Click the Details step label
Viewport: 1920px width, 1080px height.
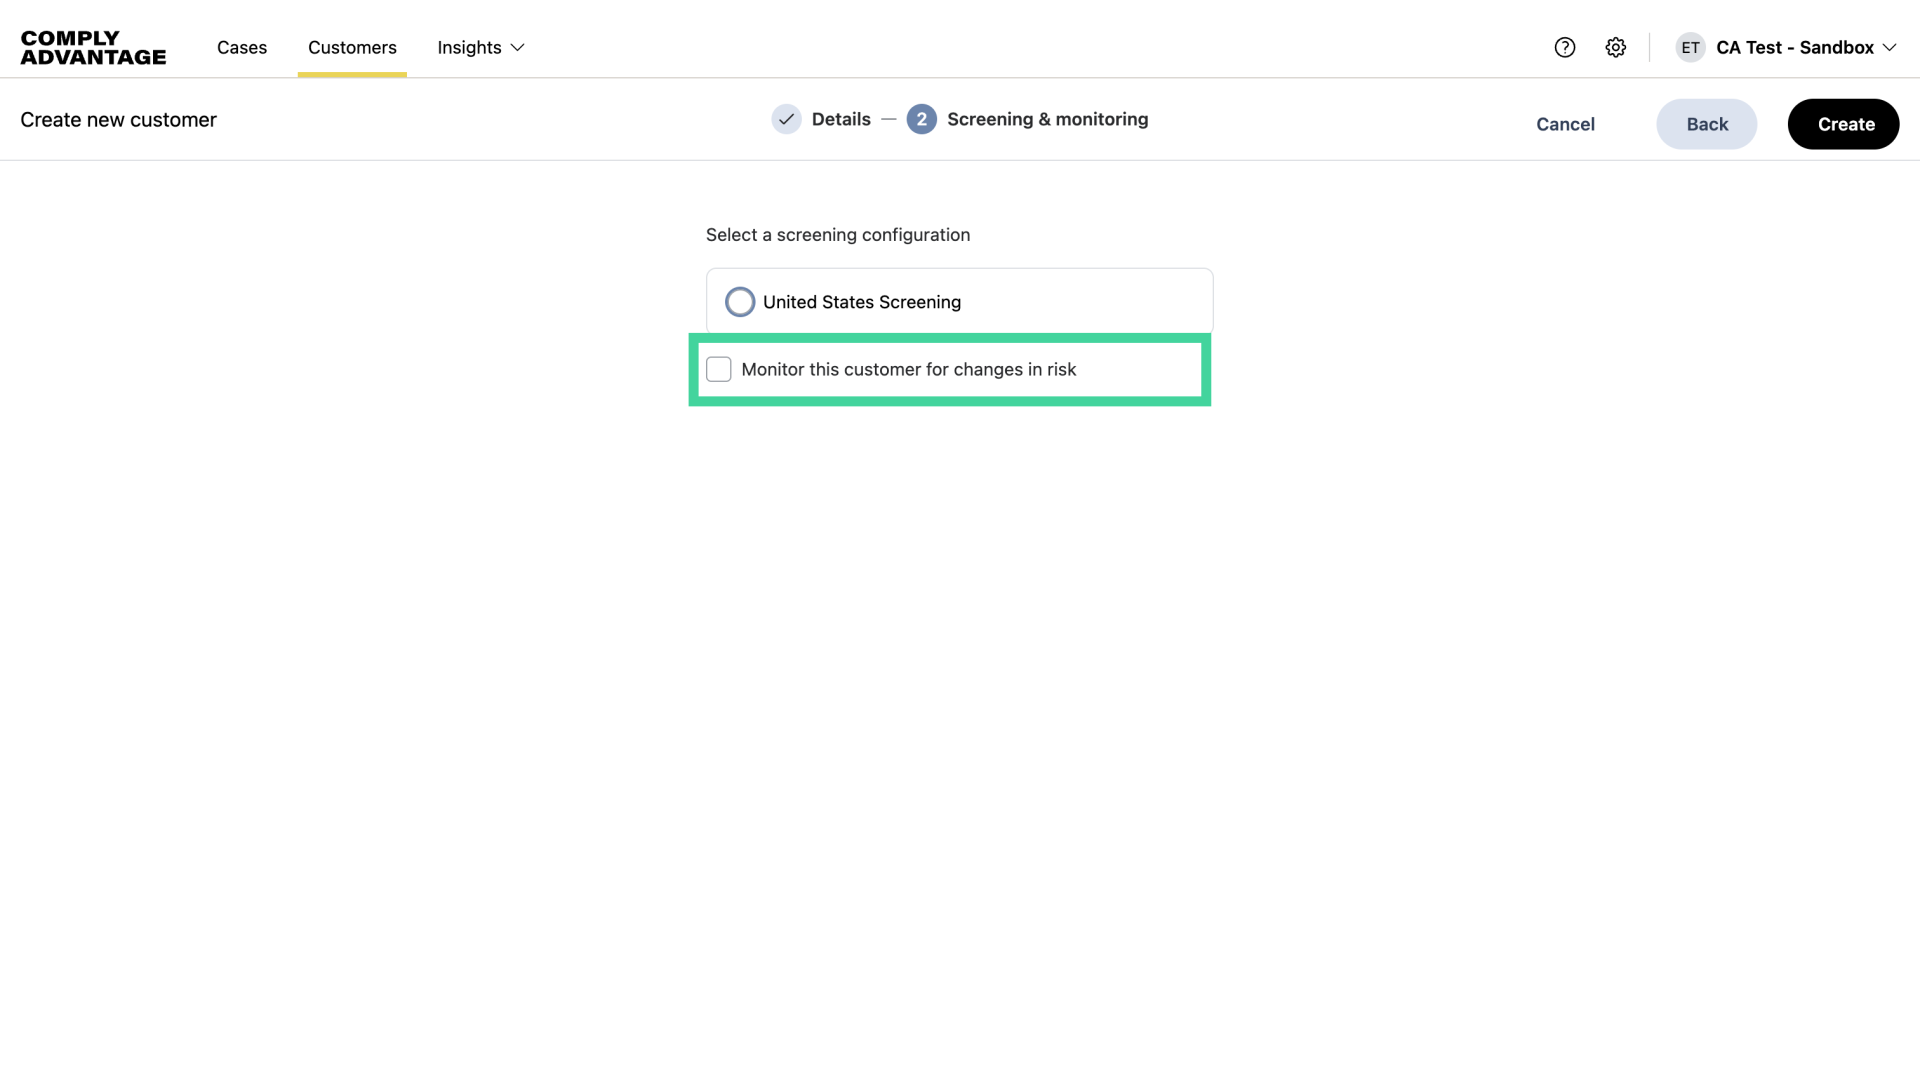(x=841, y=119)
